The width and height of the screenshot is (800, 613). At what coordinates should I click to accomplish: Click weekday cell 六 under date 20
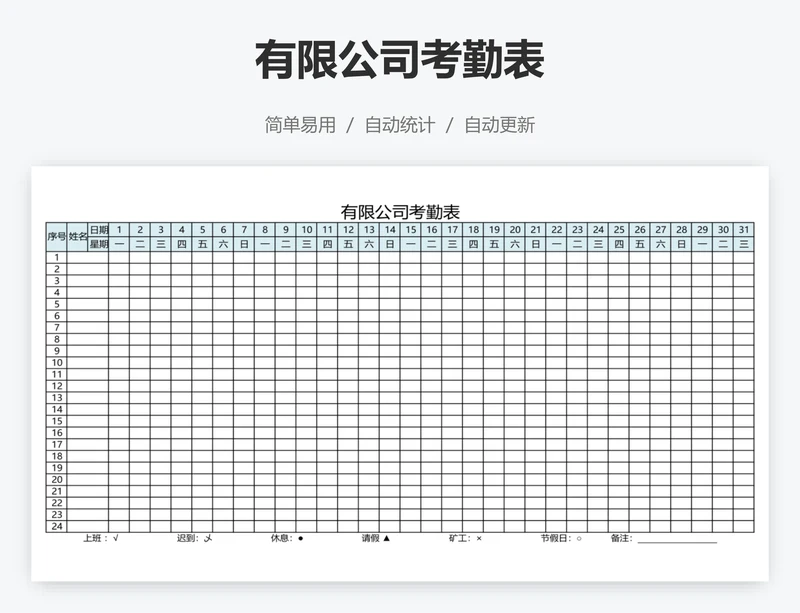click(x=515, y=244)
